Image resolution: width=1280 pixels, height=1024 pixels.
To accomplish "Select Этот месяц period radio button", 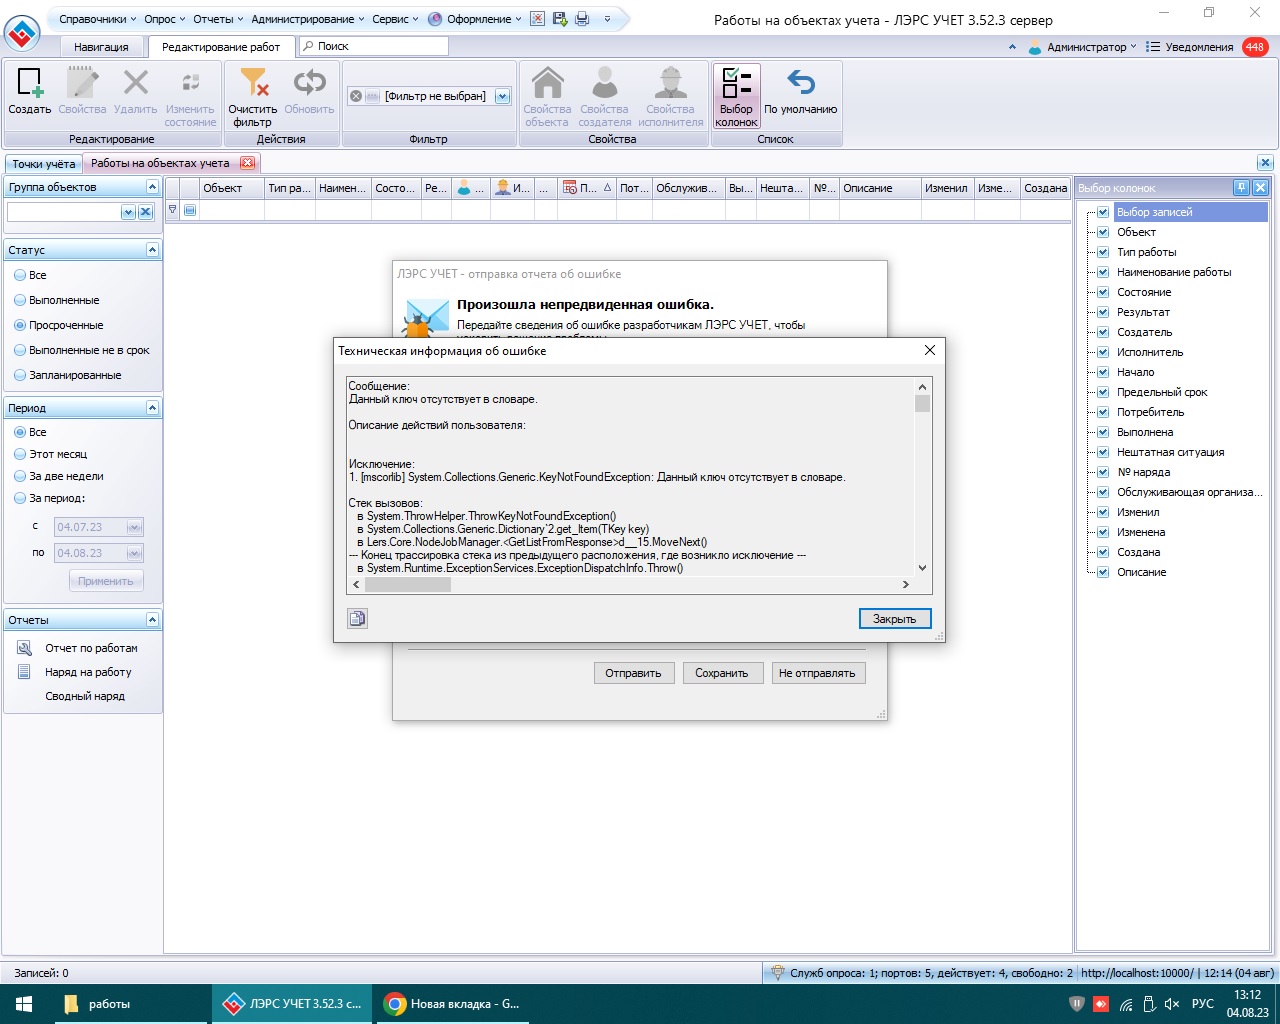I will coord(20,454).
